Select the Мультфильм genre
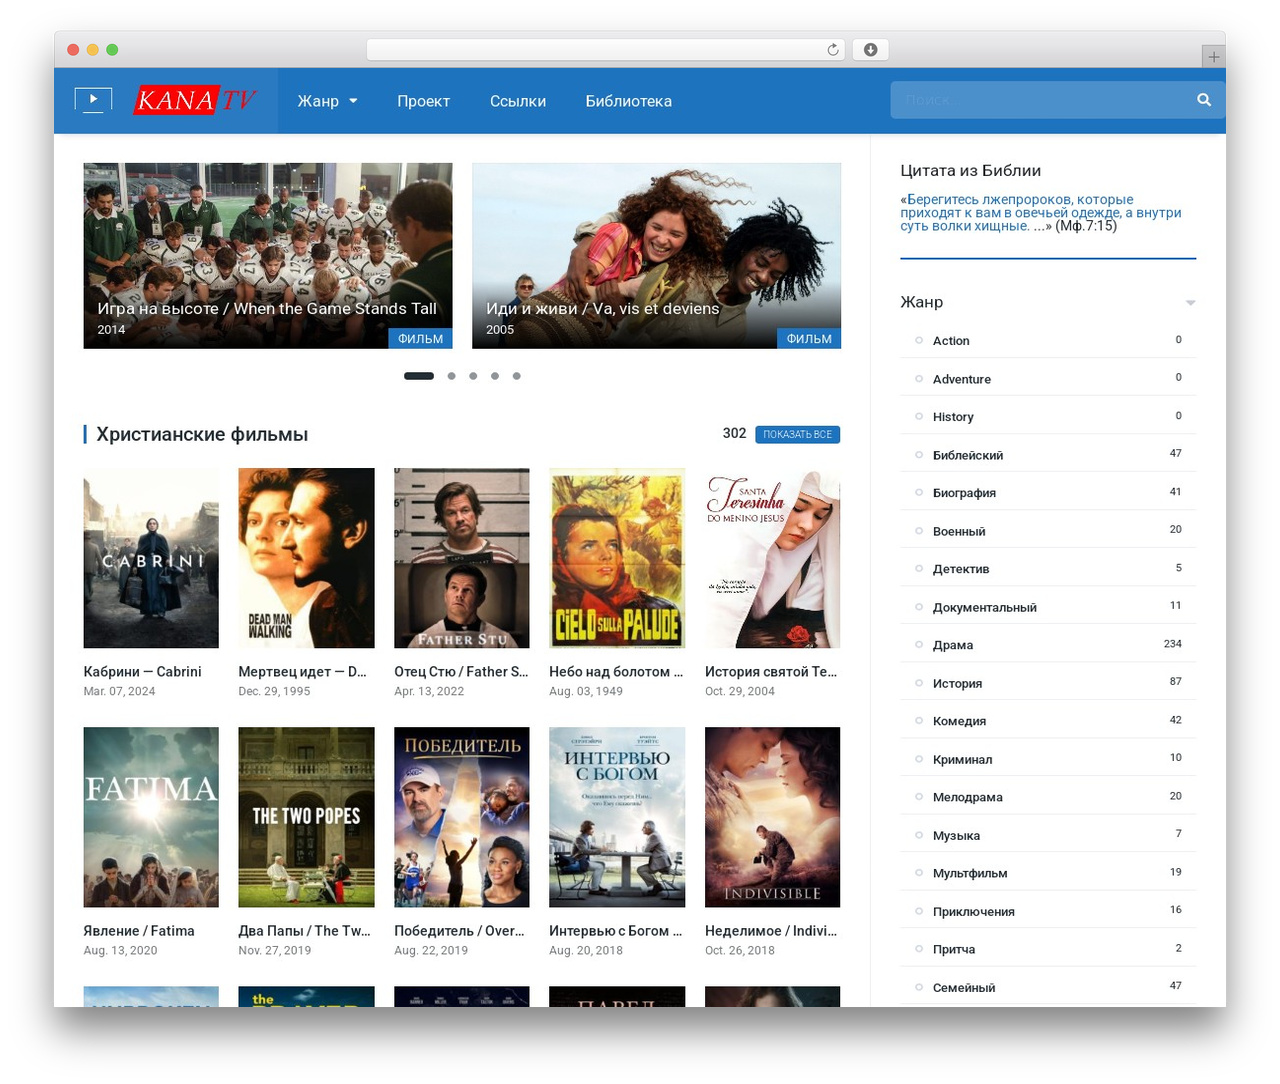Screen dimensions: 1280x1084 coord(970,873)
